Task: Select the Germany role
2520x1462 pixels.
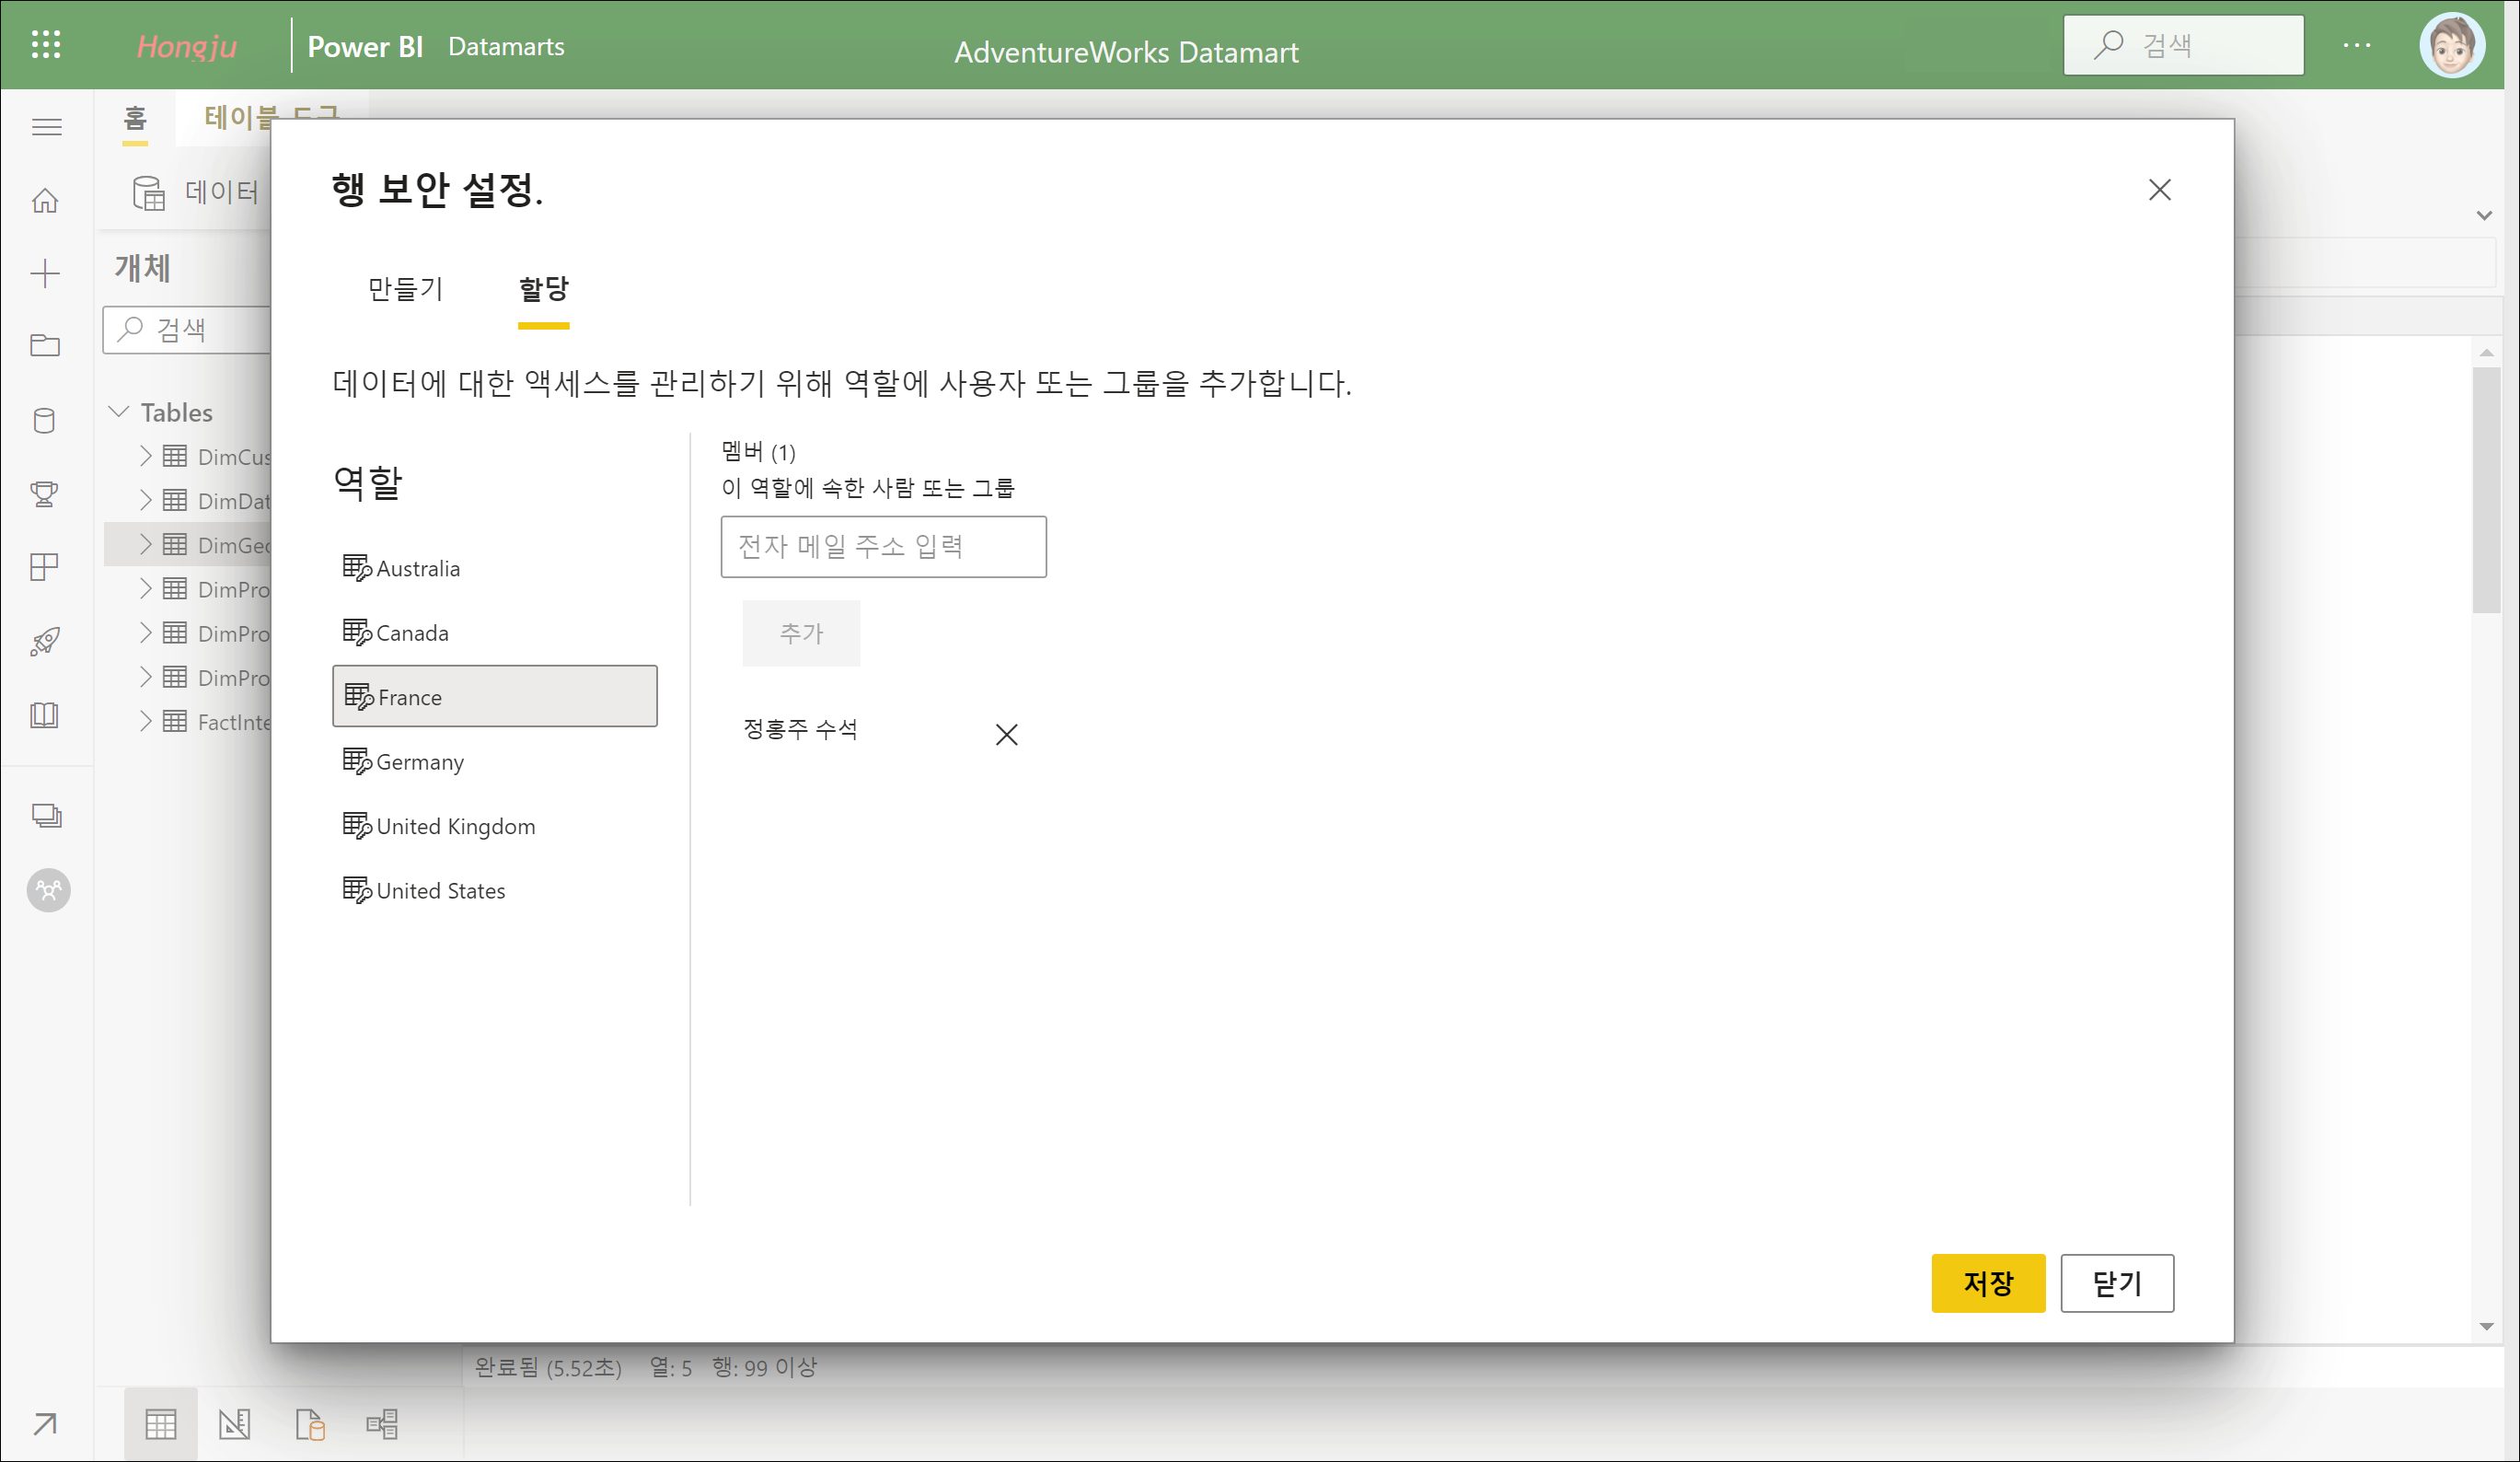Action: pos(420,762)
